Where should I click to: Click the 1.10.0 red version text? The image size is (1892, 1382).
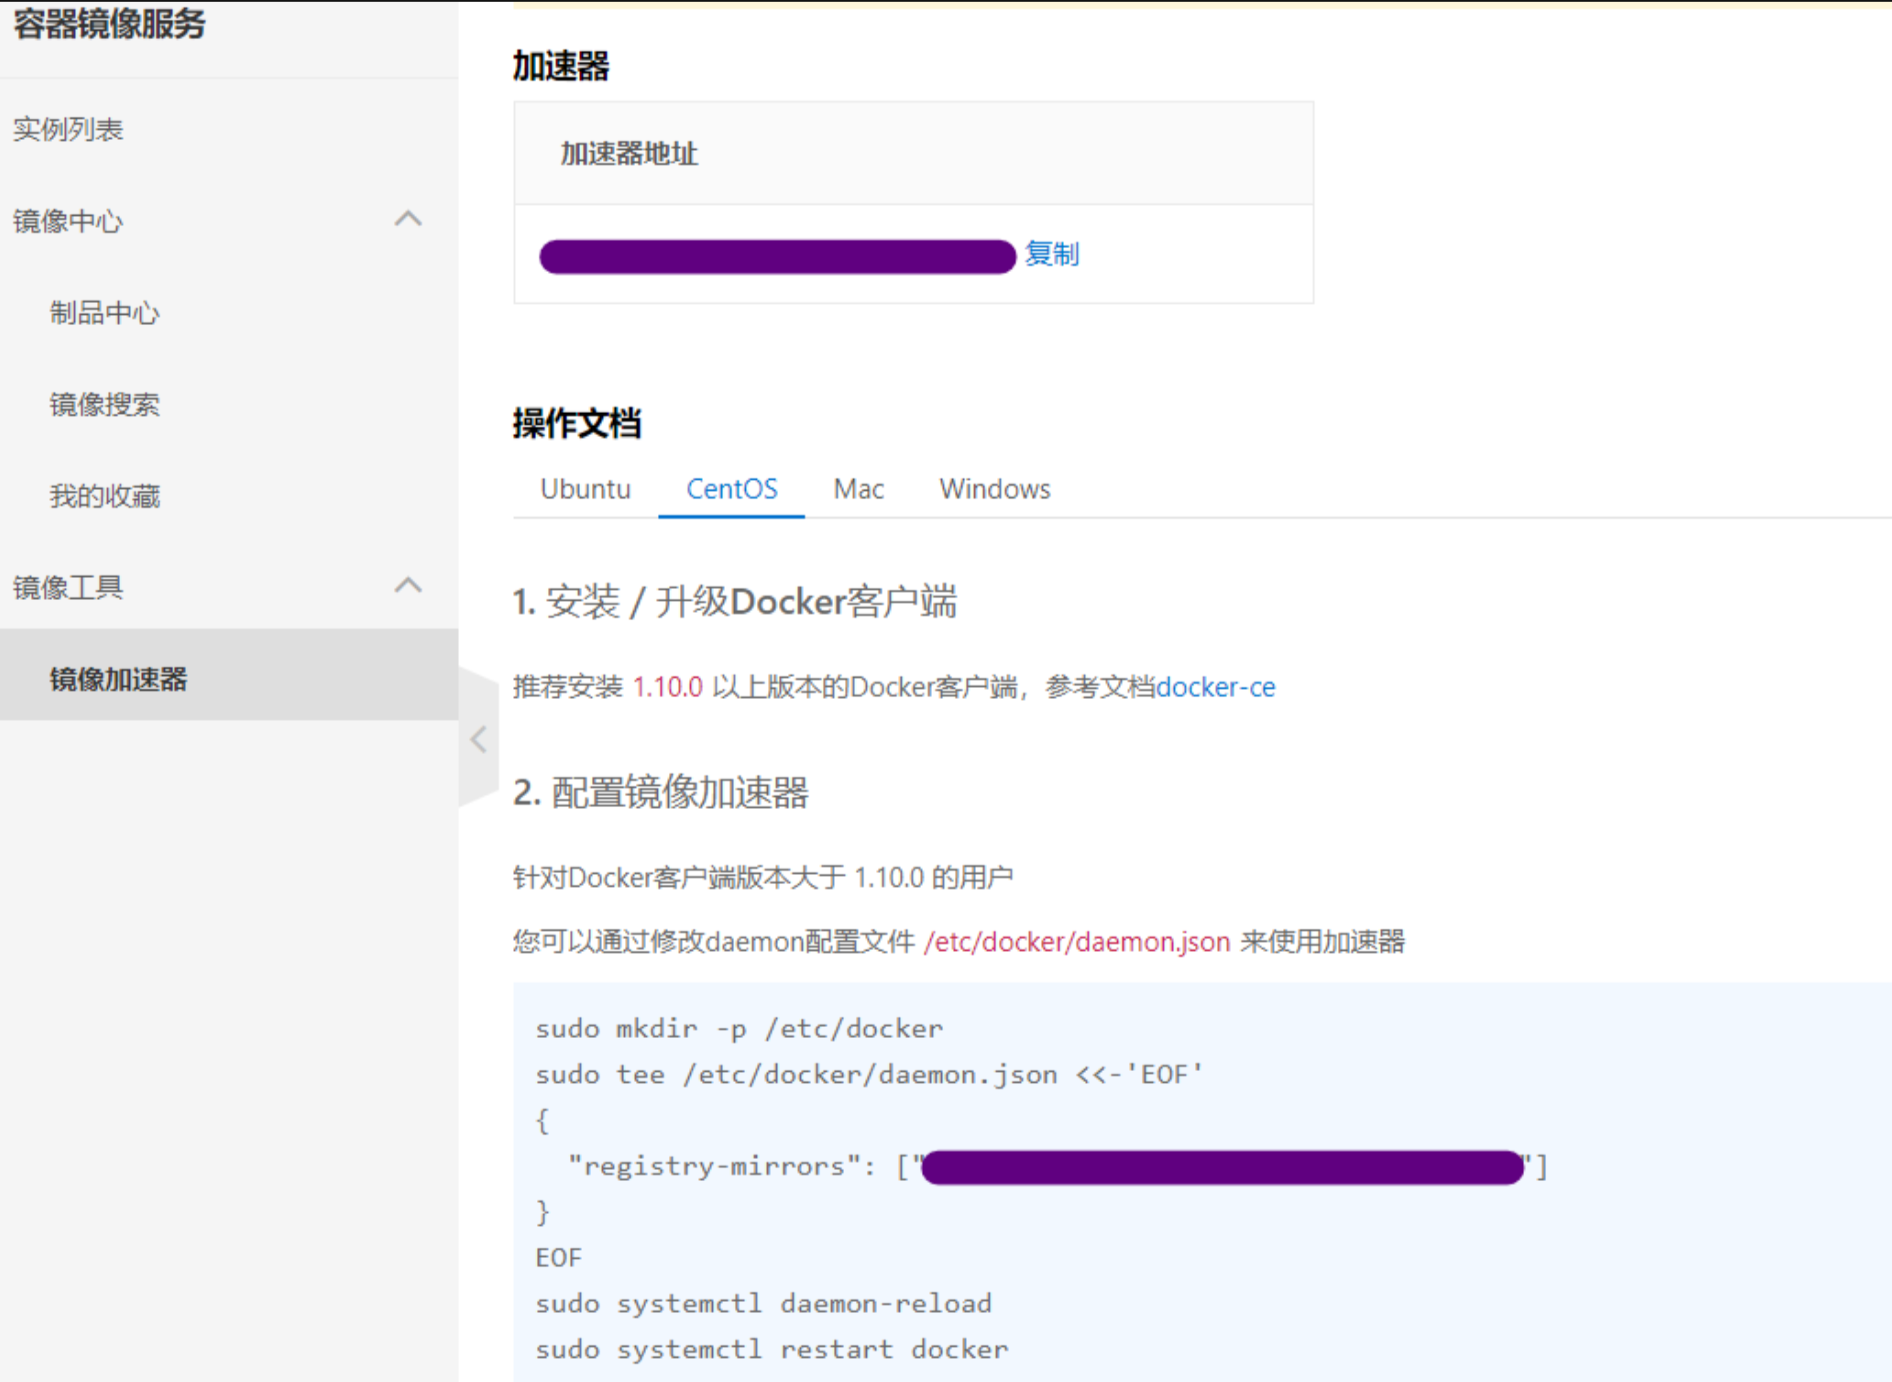point(668,687)
